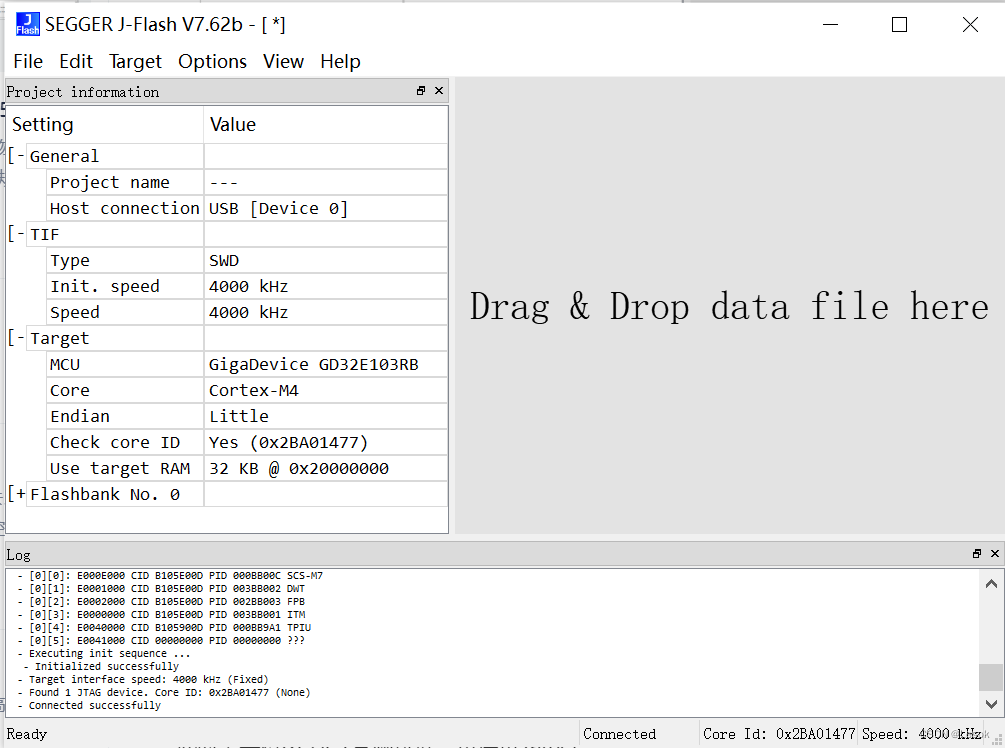
Task: Select the Use target RAM setting
Action: coord(125,469)
